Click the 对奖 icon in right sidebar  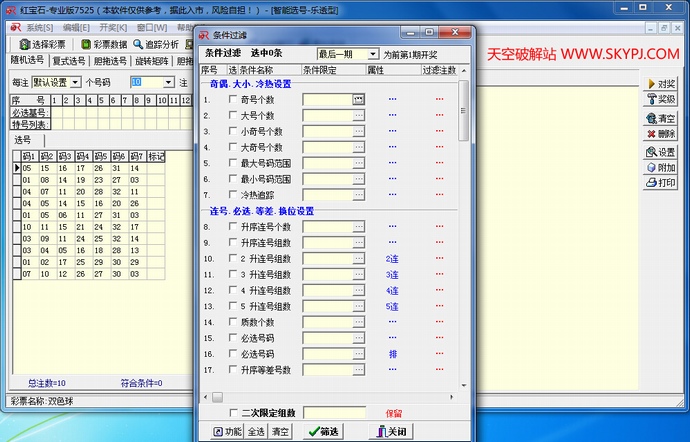click(x=652, y=84)
